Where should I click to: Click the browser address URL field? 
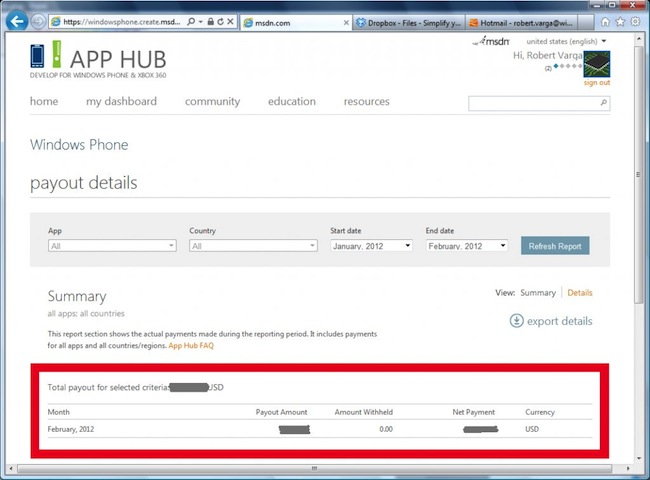point(121,22)
